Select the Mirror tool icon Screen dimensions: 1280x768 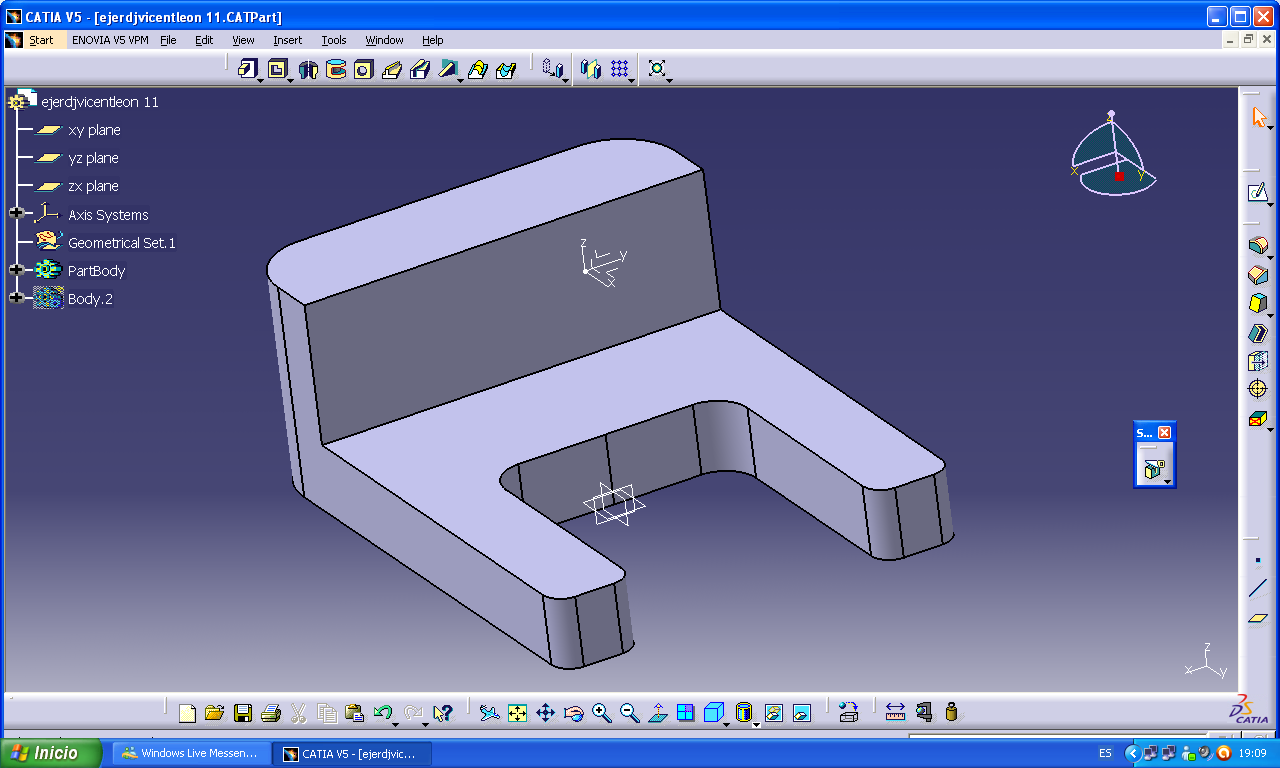click(x=591, y=69)
